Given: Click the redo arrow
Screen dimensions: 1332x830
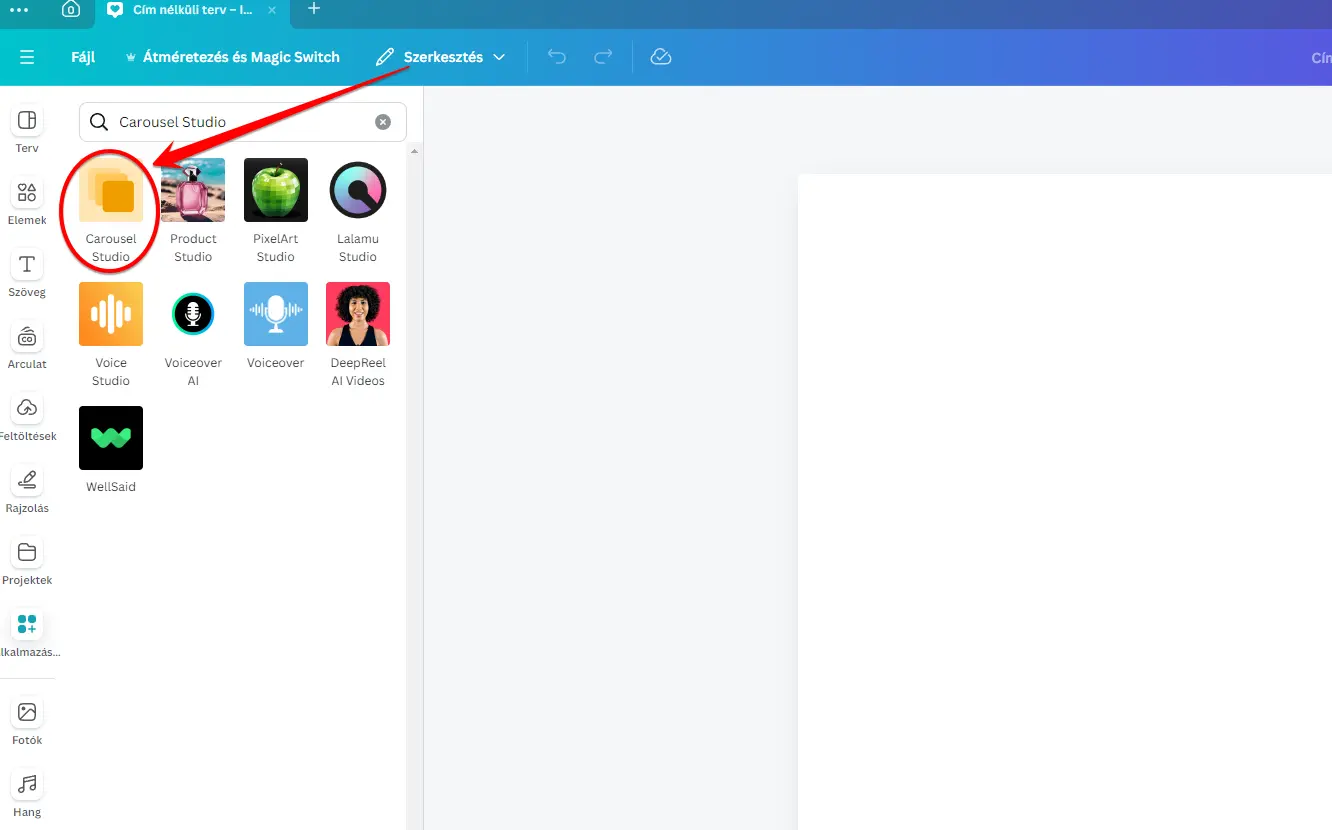Looking at the screenshot, I should click(603, 57).
